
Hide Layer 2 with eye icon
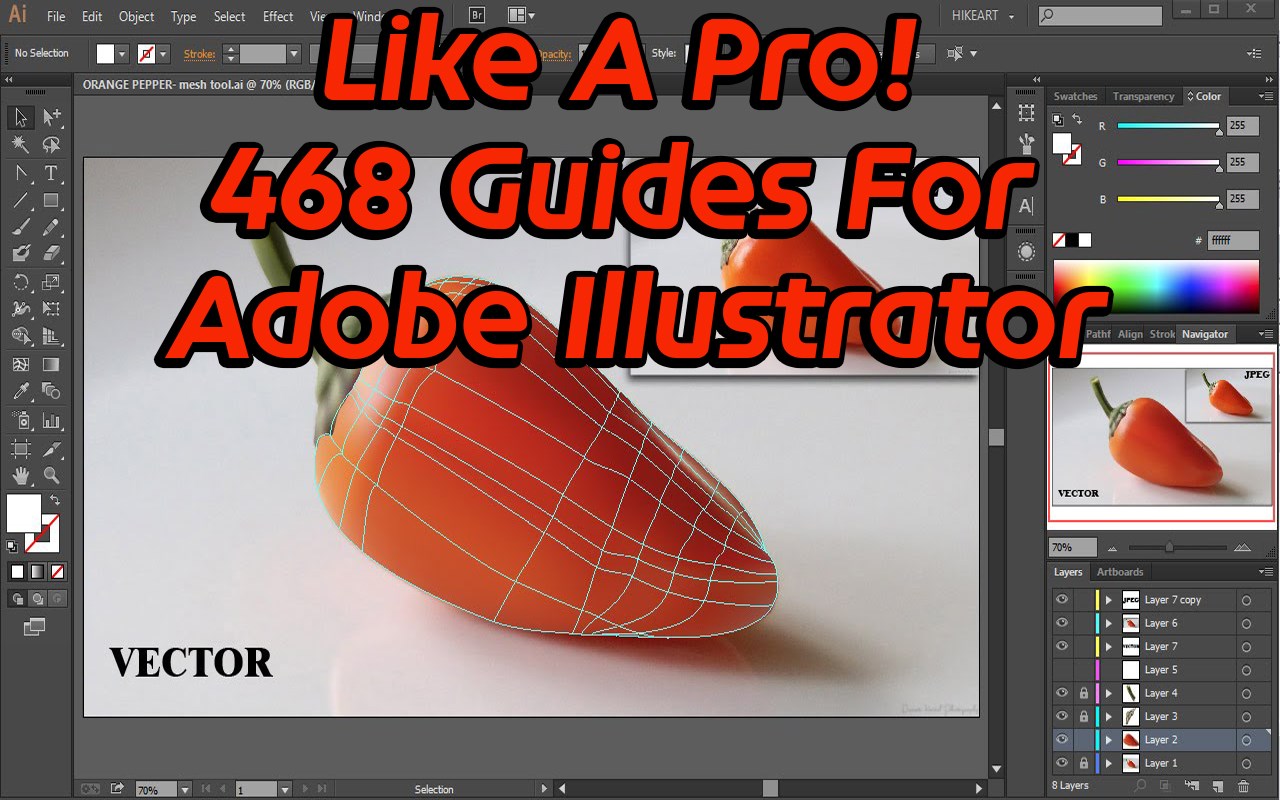tap(1062, 740)
